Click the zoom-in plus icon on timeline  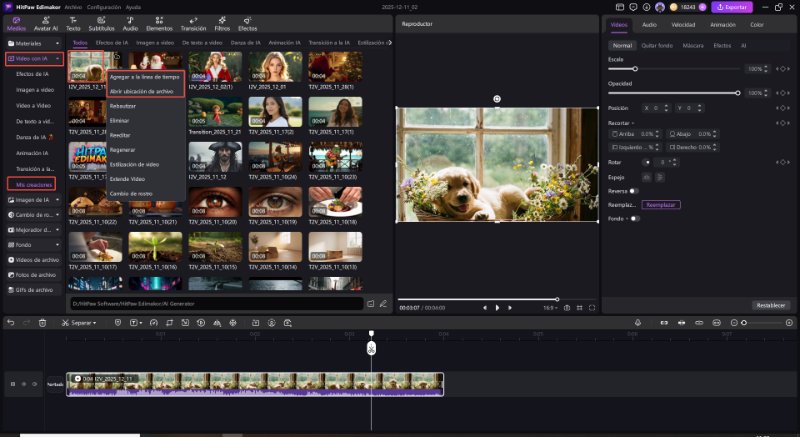pos(789,323)
